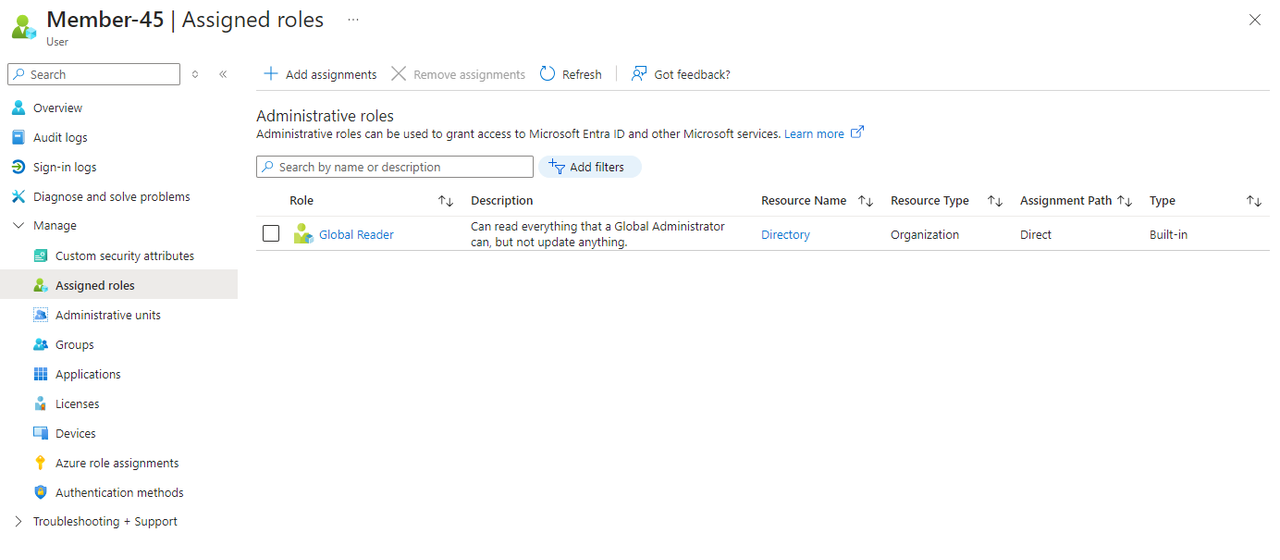The image size is (1280, 560).
Task: Check the Global Reader row checkbox
Action: pos(271,234)
